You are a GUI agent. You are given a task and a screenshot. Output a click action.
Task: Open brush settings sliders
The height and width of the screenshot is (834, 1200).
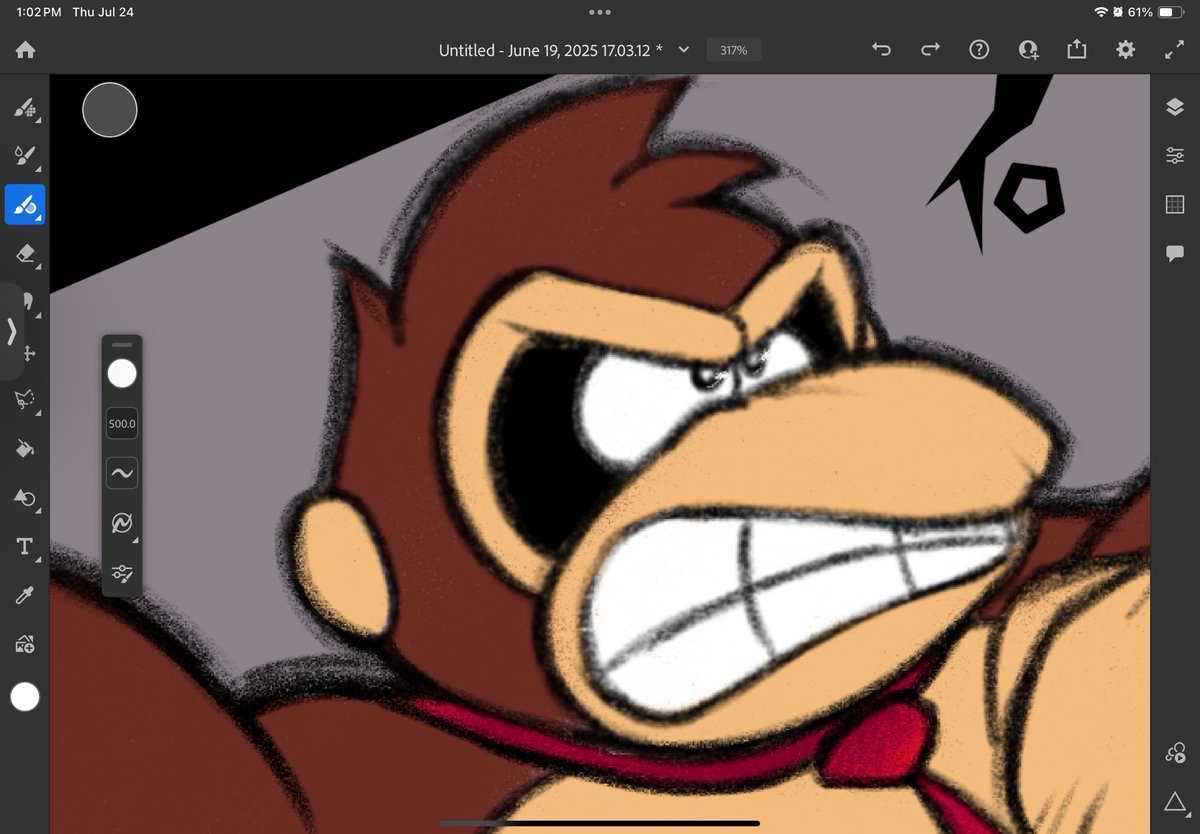coord(122,574)
